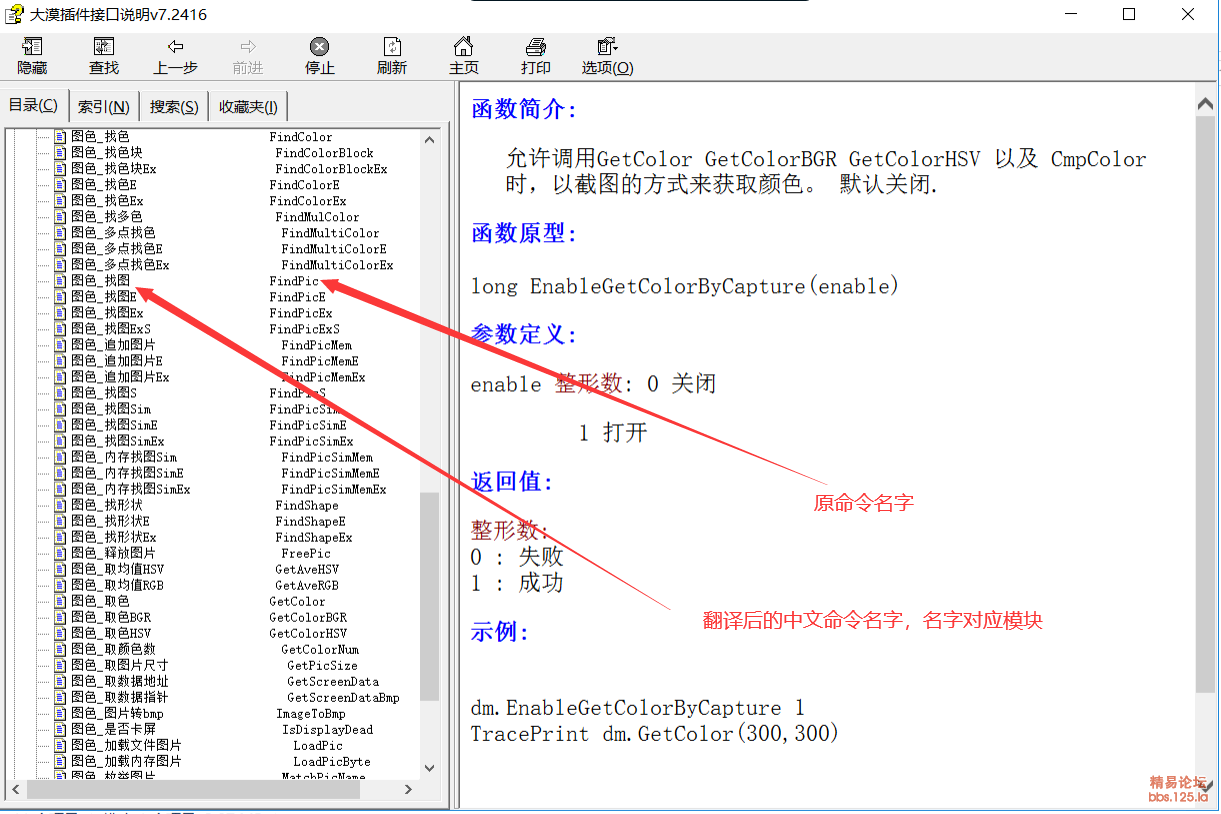Click page icon beside 图色_找图SimE

pyautogui.click(x=60, y=425)
